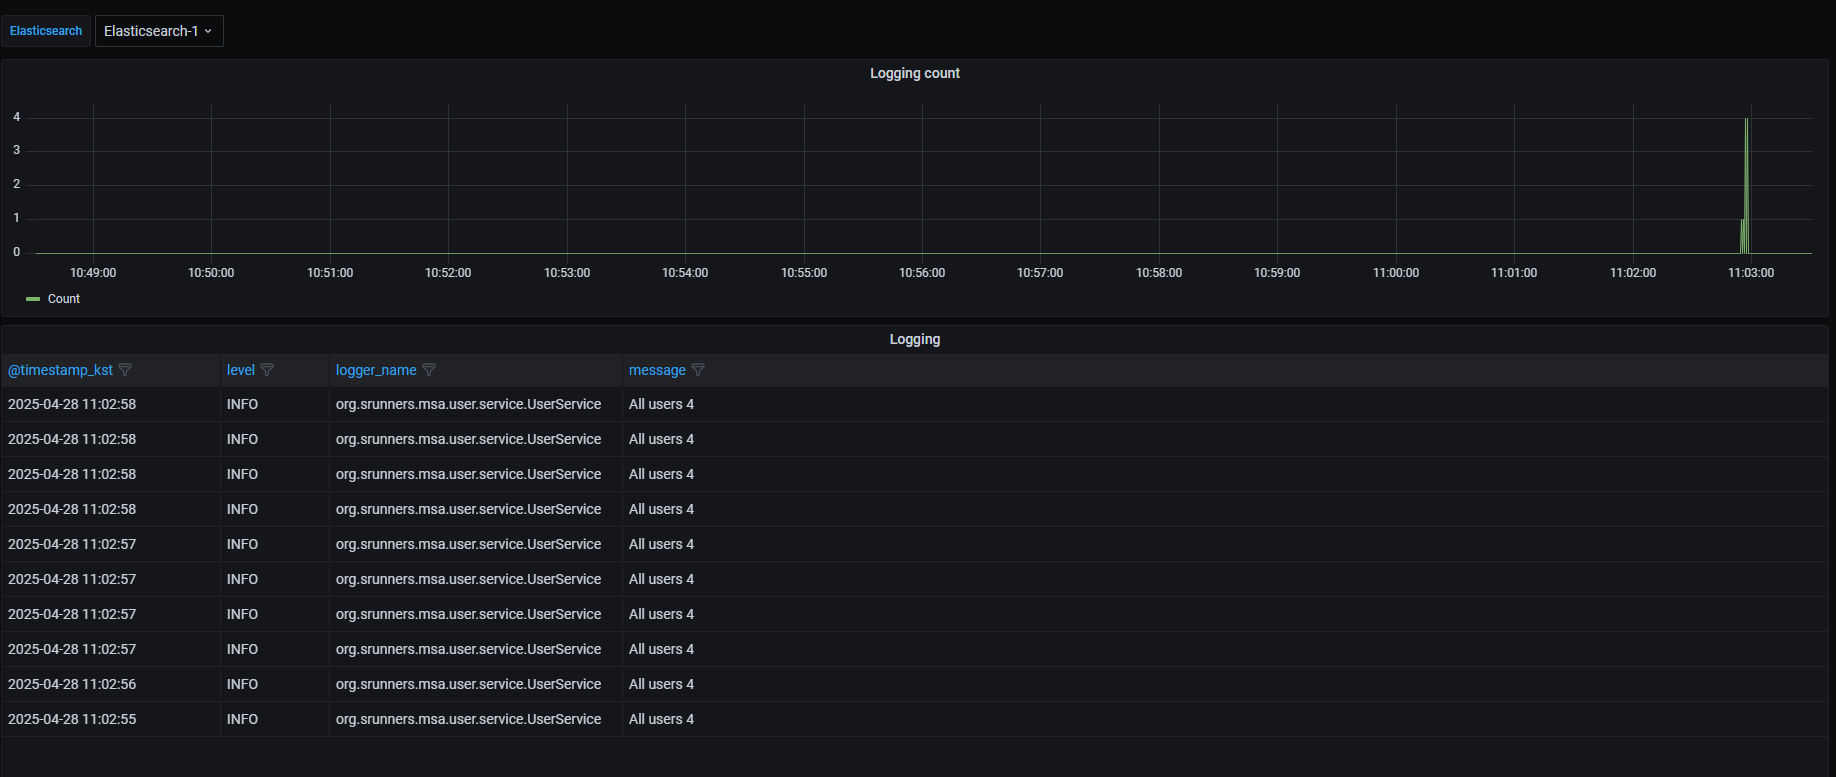This screenshot has height=777, width=1836.
Task: Click INFO level in the 11:02:56 row
Action: click(x=242, y=684)
